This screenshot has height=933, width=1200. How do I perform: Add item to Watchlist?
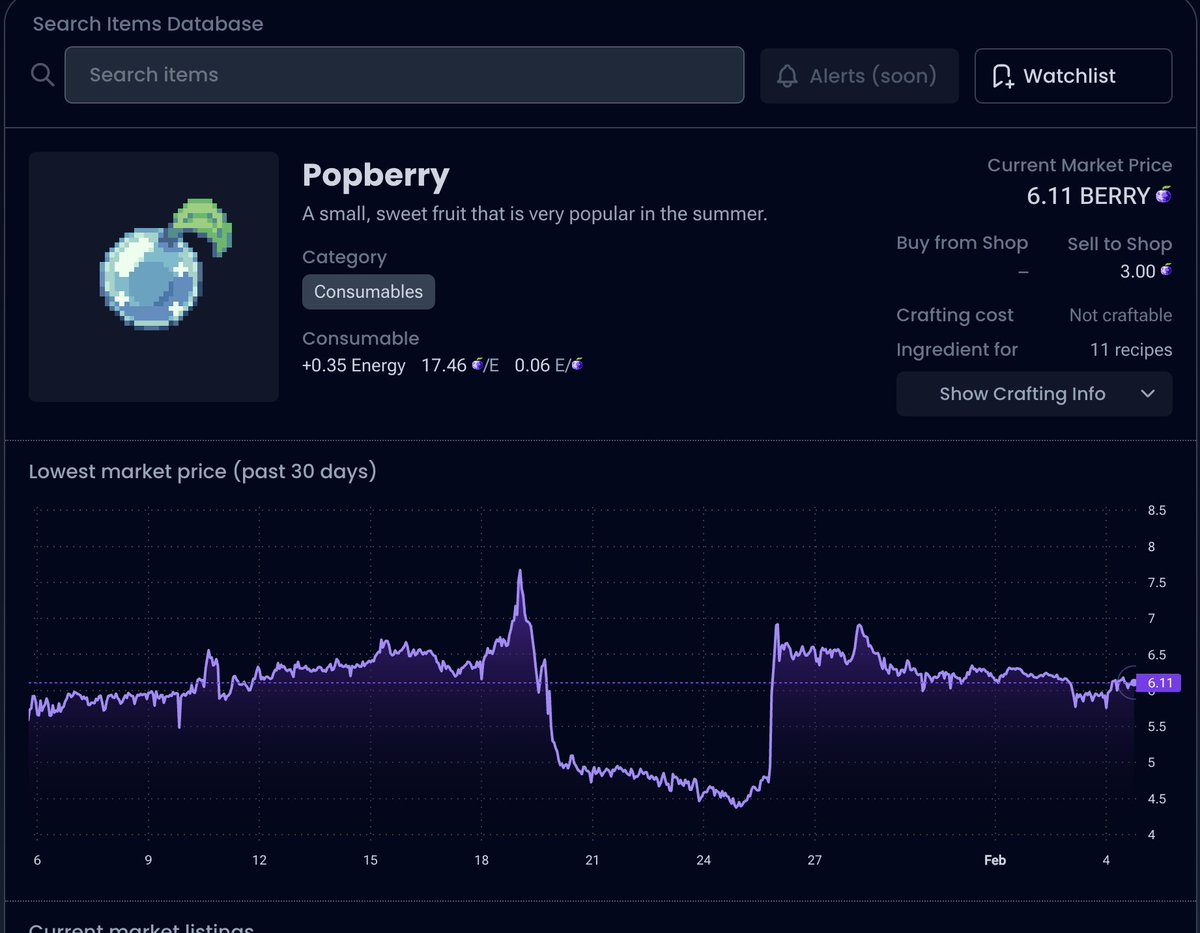1073,76
